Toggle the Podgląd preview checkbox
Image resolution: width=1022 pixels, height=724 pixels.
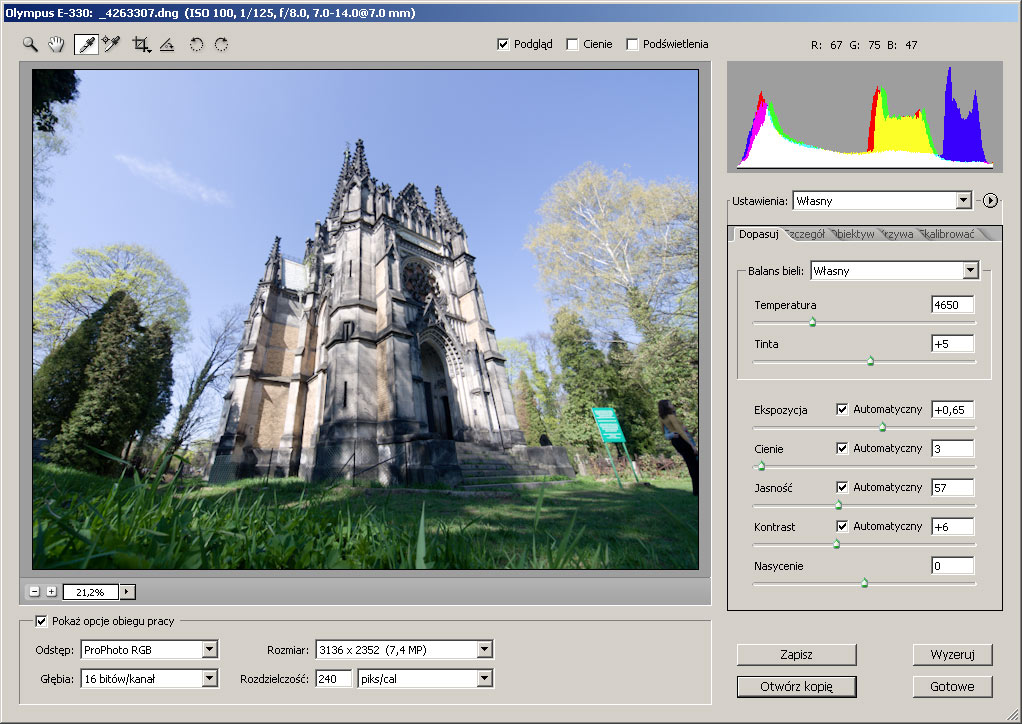pyautogui.click(x=503, y=45)
